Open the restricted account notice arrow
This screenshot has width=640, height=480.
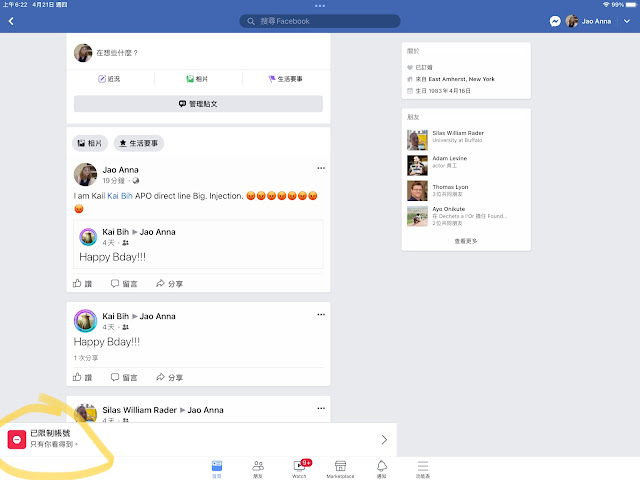(384, 440)
